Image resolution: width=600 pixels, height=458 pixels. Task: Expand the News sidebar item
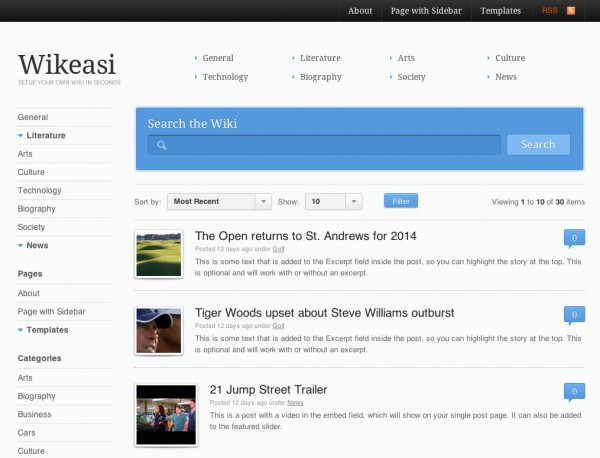(21, 246)
